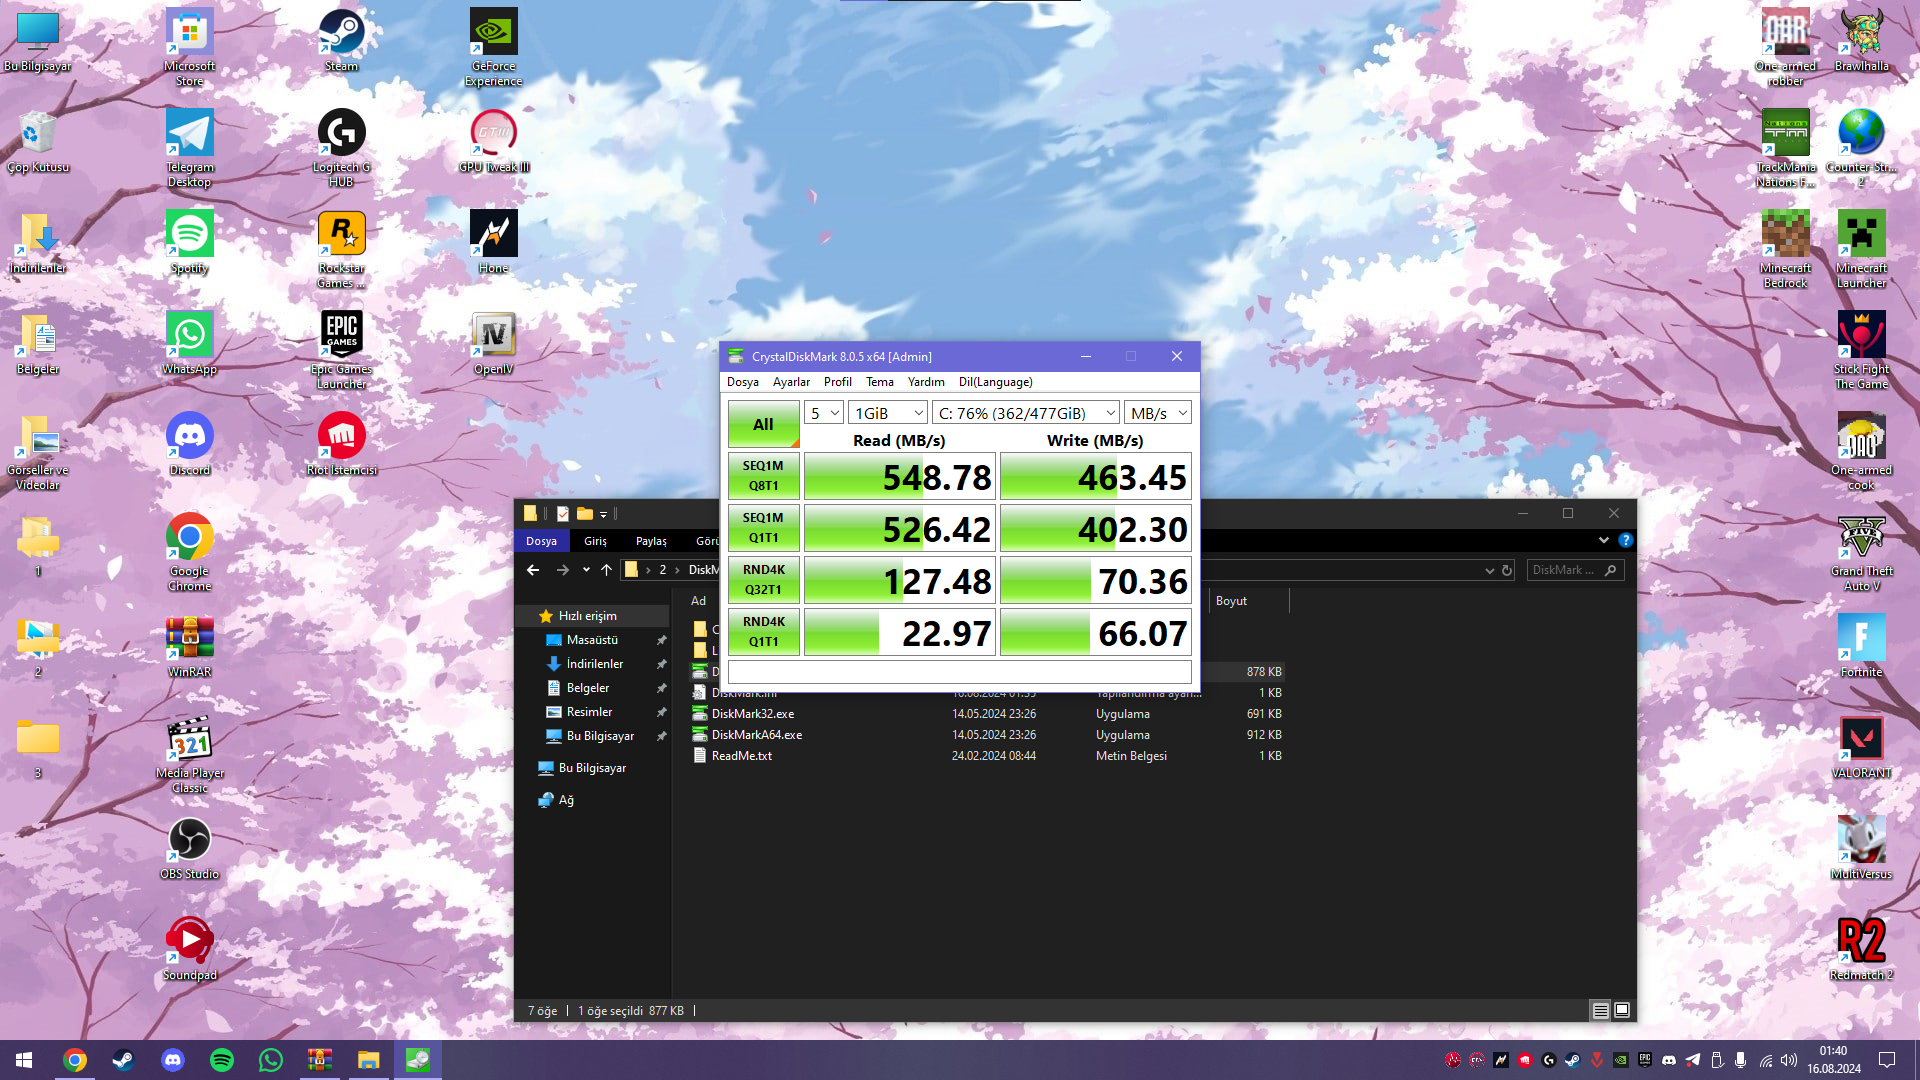Open Profil menu in CrystalDiskMark
The image size is (1920, 1080).
point(837,382)
